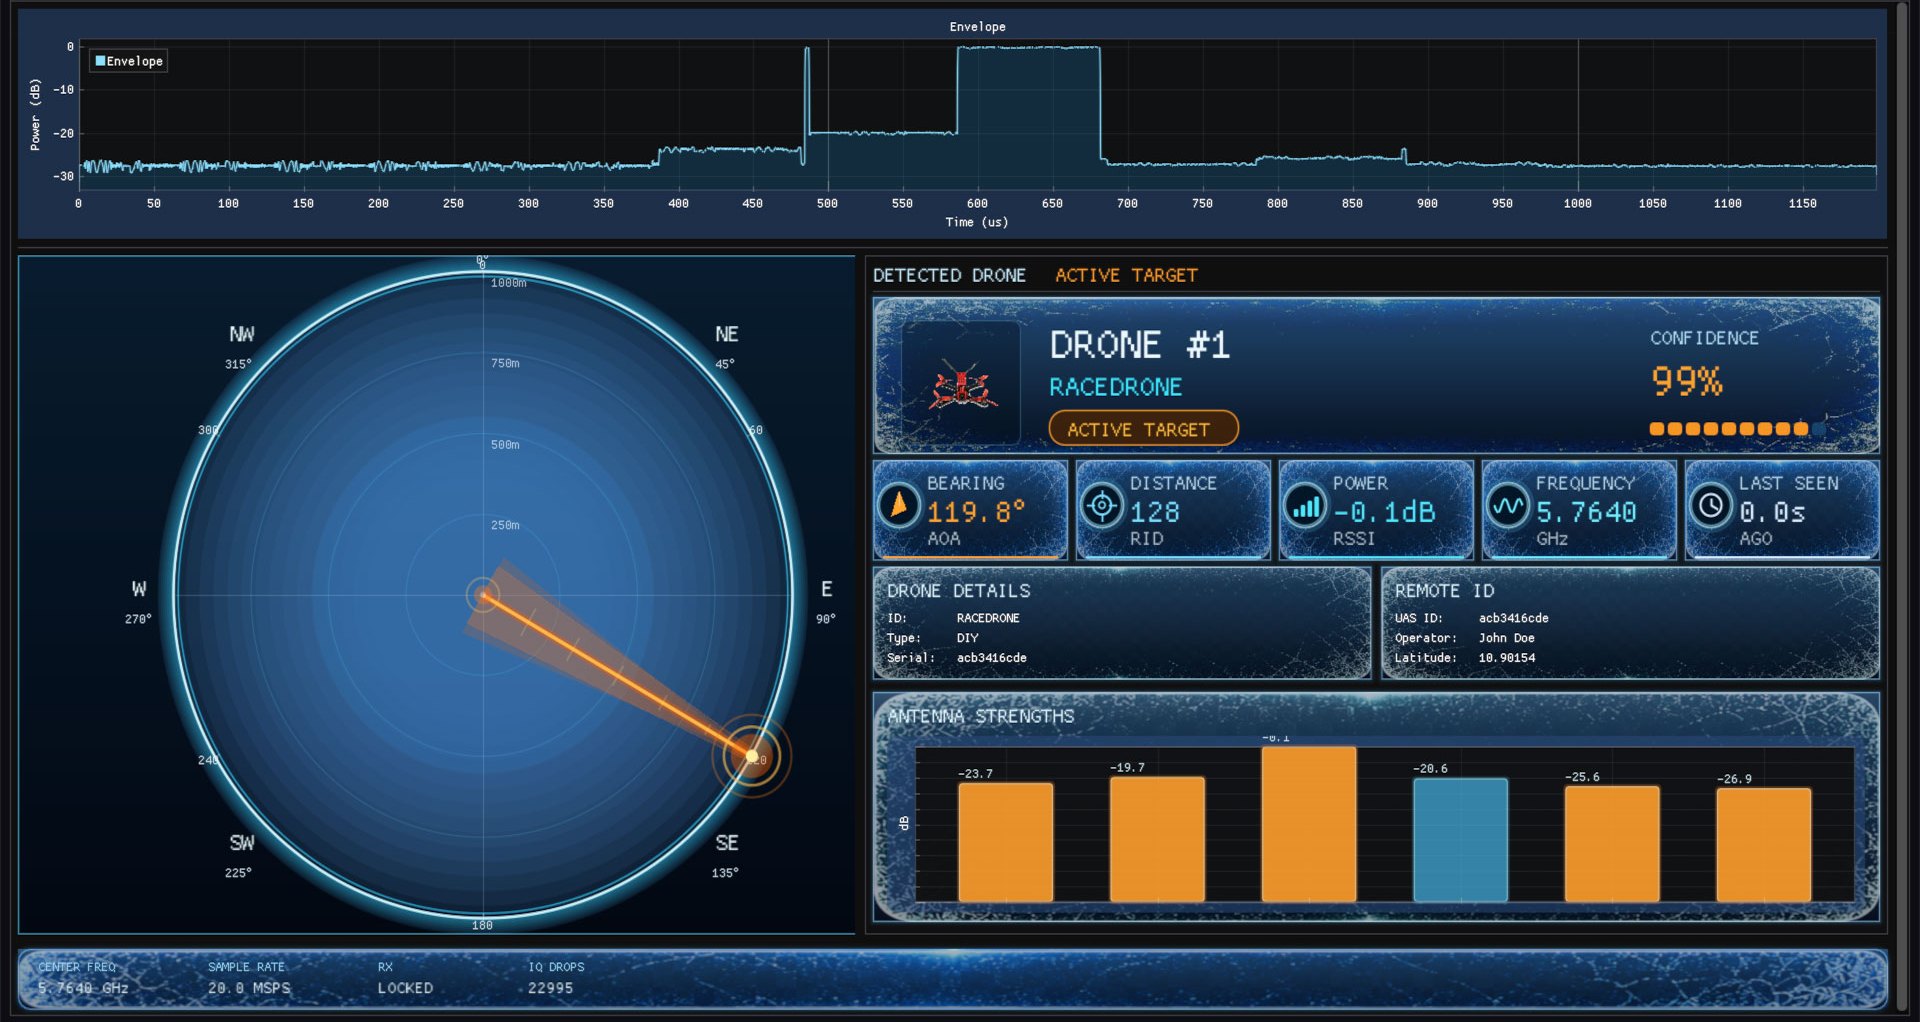1920x1022 pixels.
Task: Click the SE 135° compass label
Action: tap(726, 856)
